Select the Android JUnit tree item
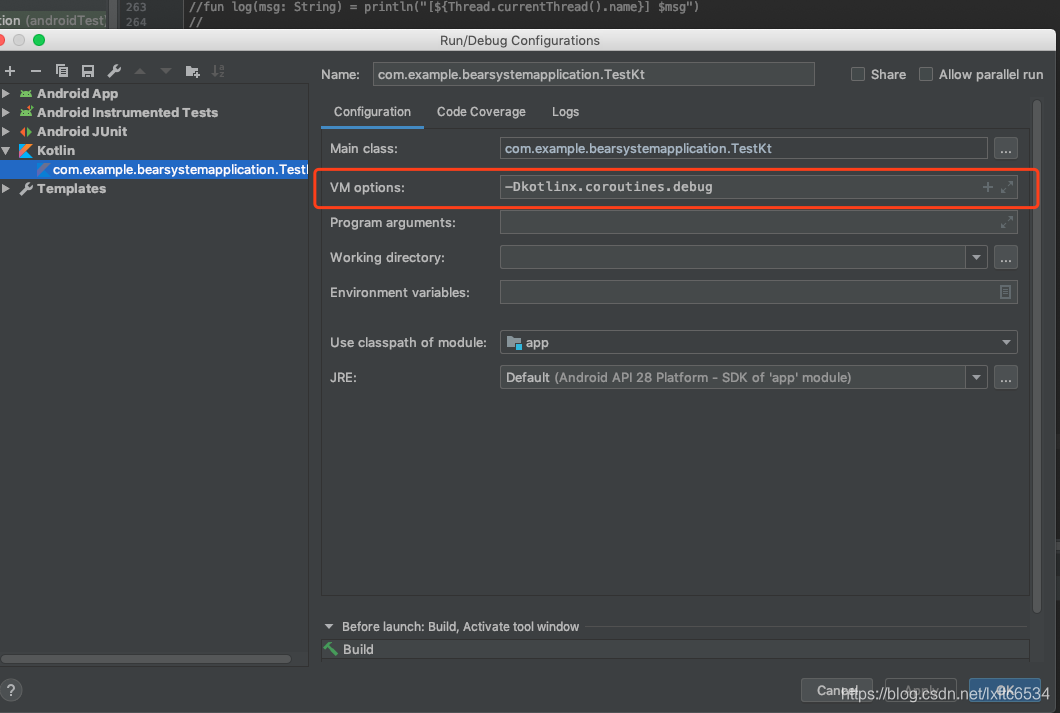1060x713 pixels. [82, 131]
